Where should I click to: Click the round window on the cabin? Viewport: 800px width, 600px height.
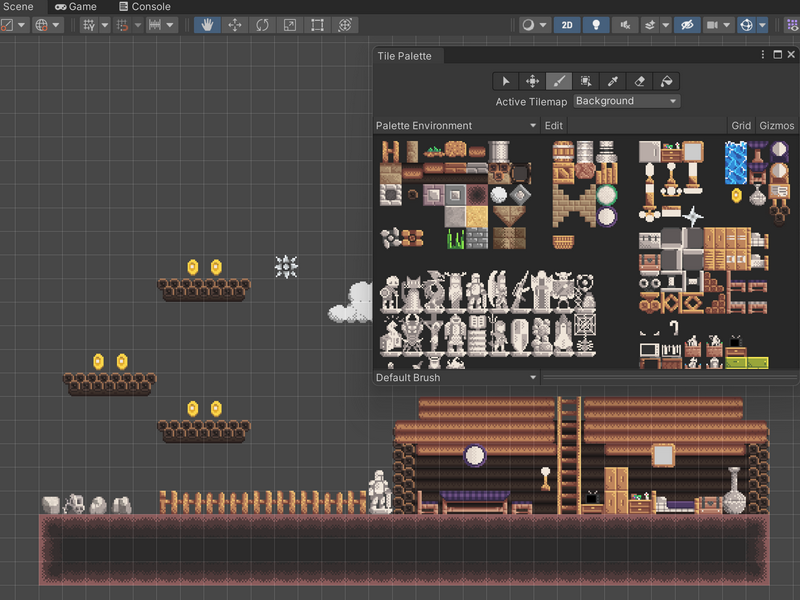click(x=474, y=456)
